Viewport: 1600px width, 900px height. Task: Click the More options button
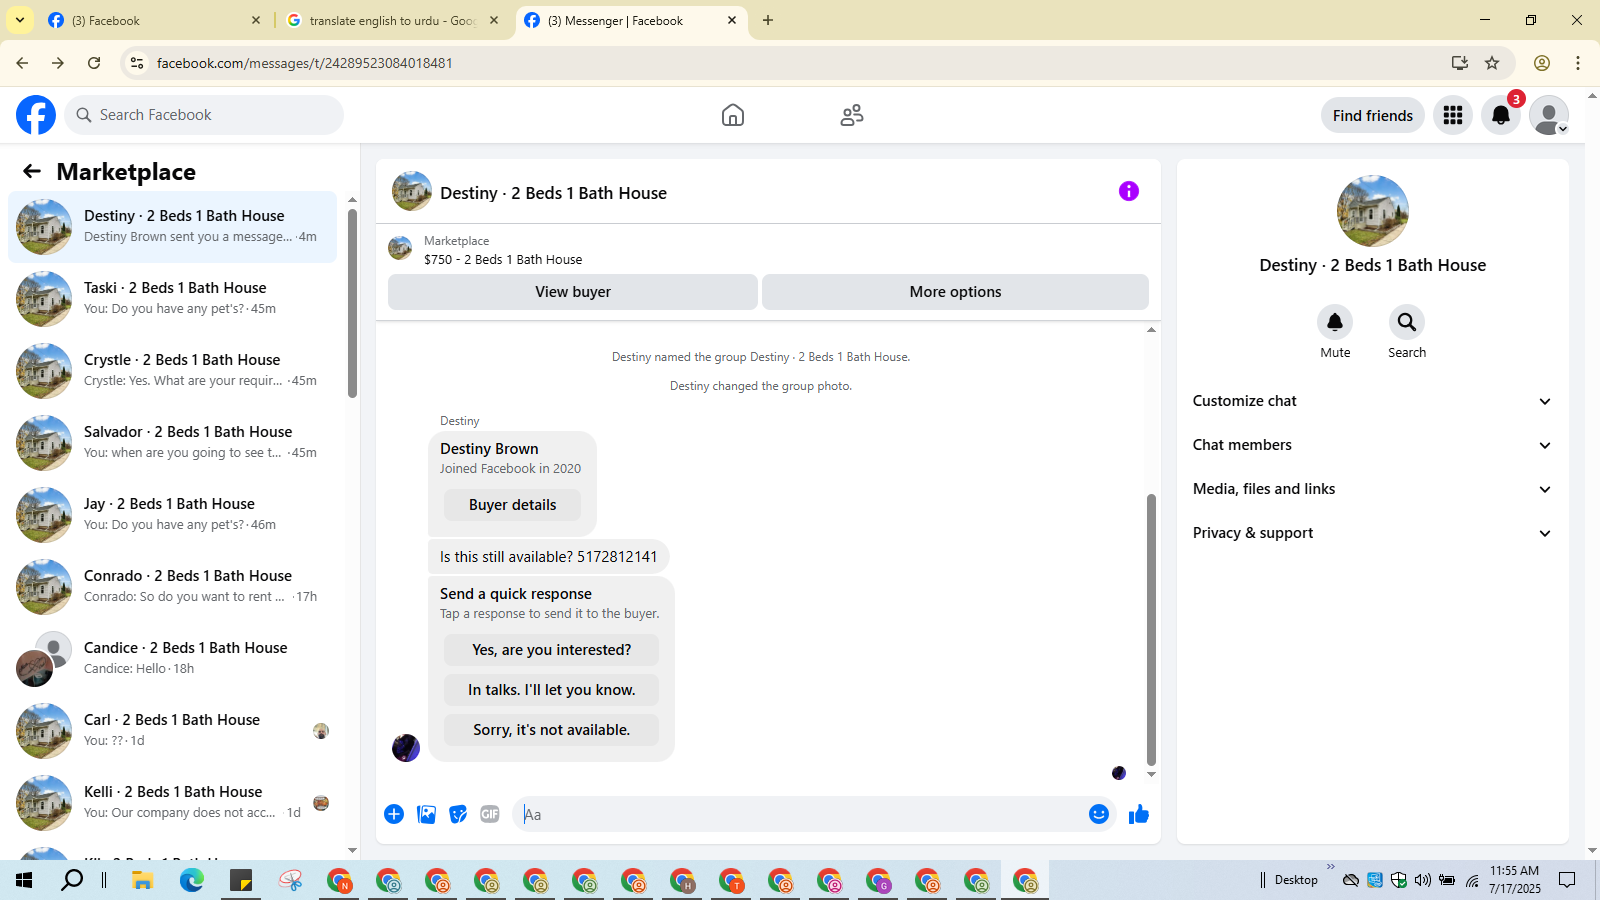point(955,292)
